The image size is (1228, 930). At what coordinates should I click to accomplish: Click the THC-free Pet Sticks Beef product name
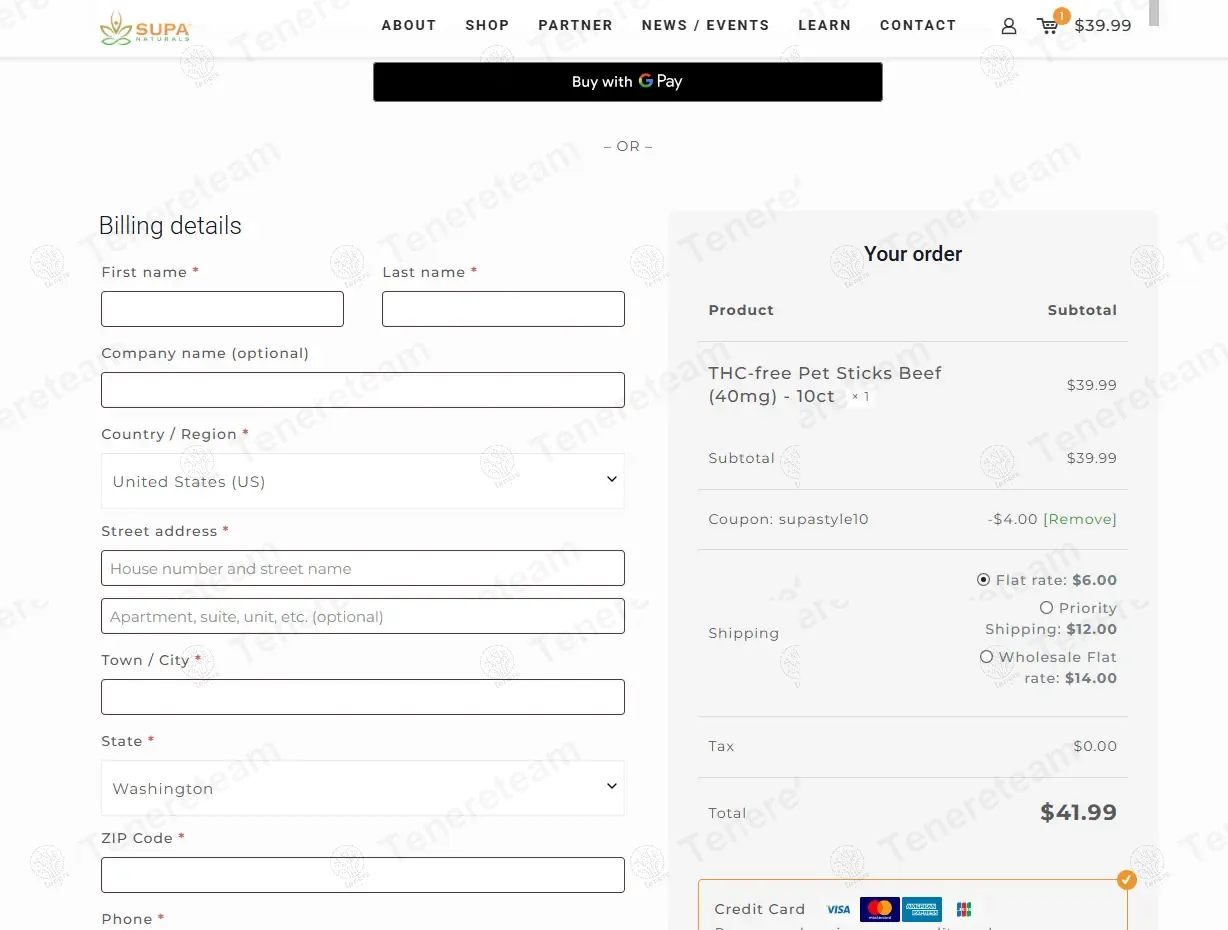coord(825,384)
